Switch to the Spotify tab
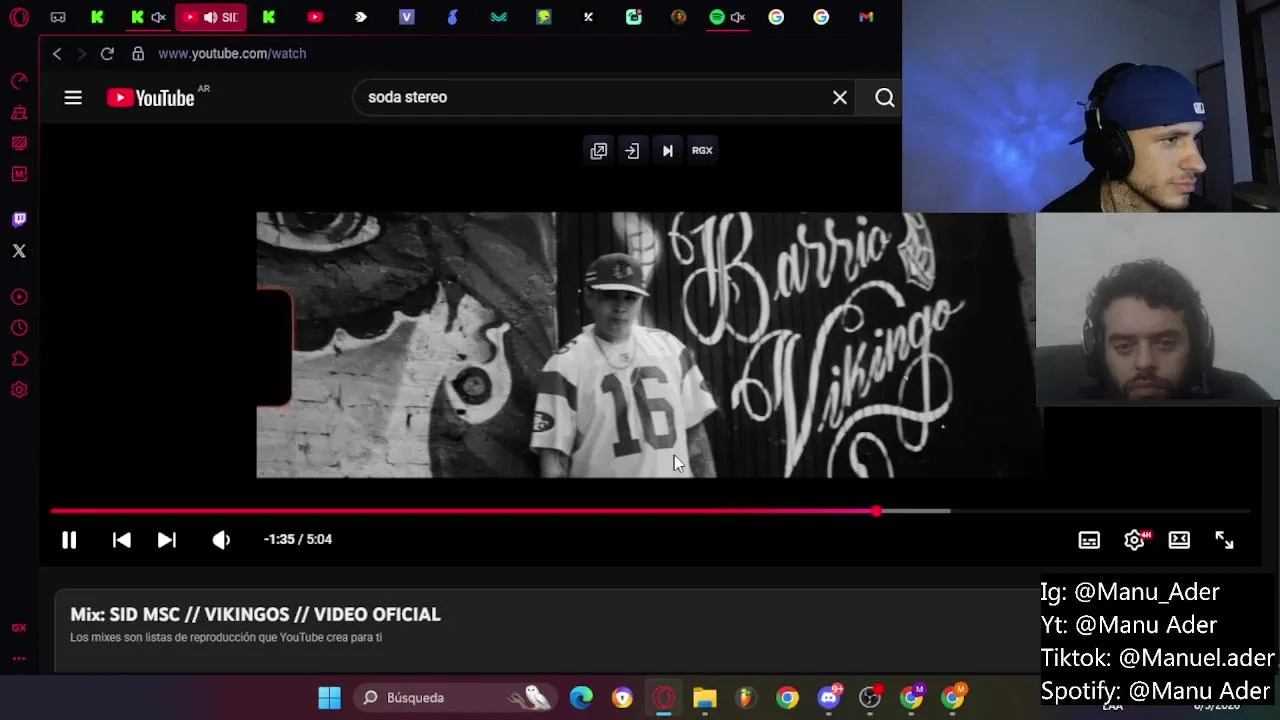The width and height of the screenshot is (1280, 720). [x=717, y=17]
